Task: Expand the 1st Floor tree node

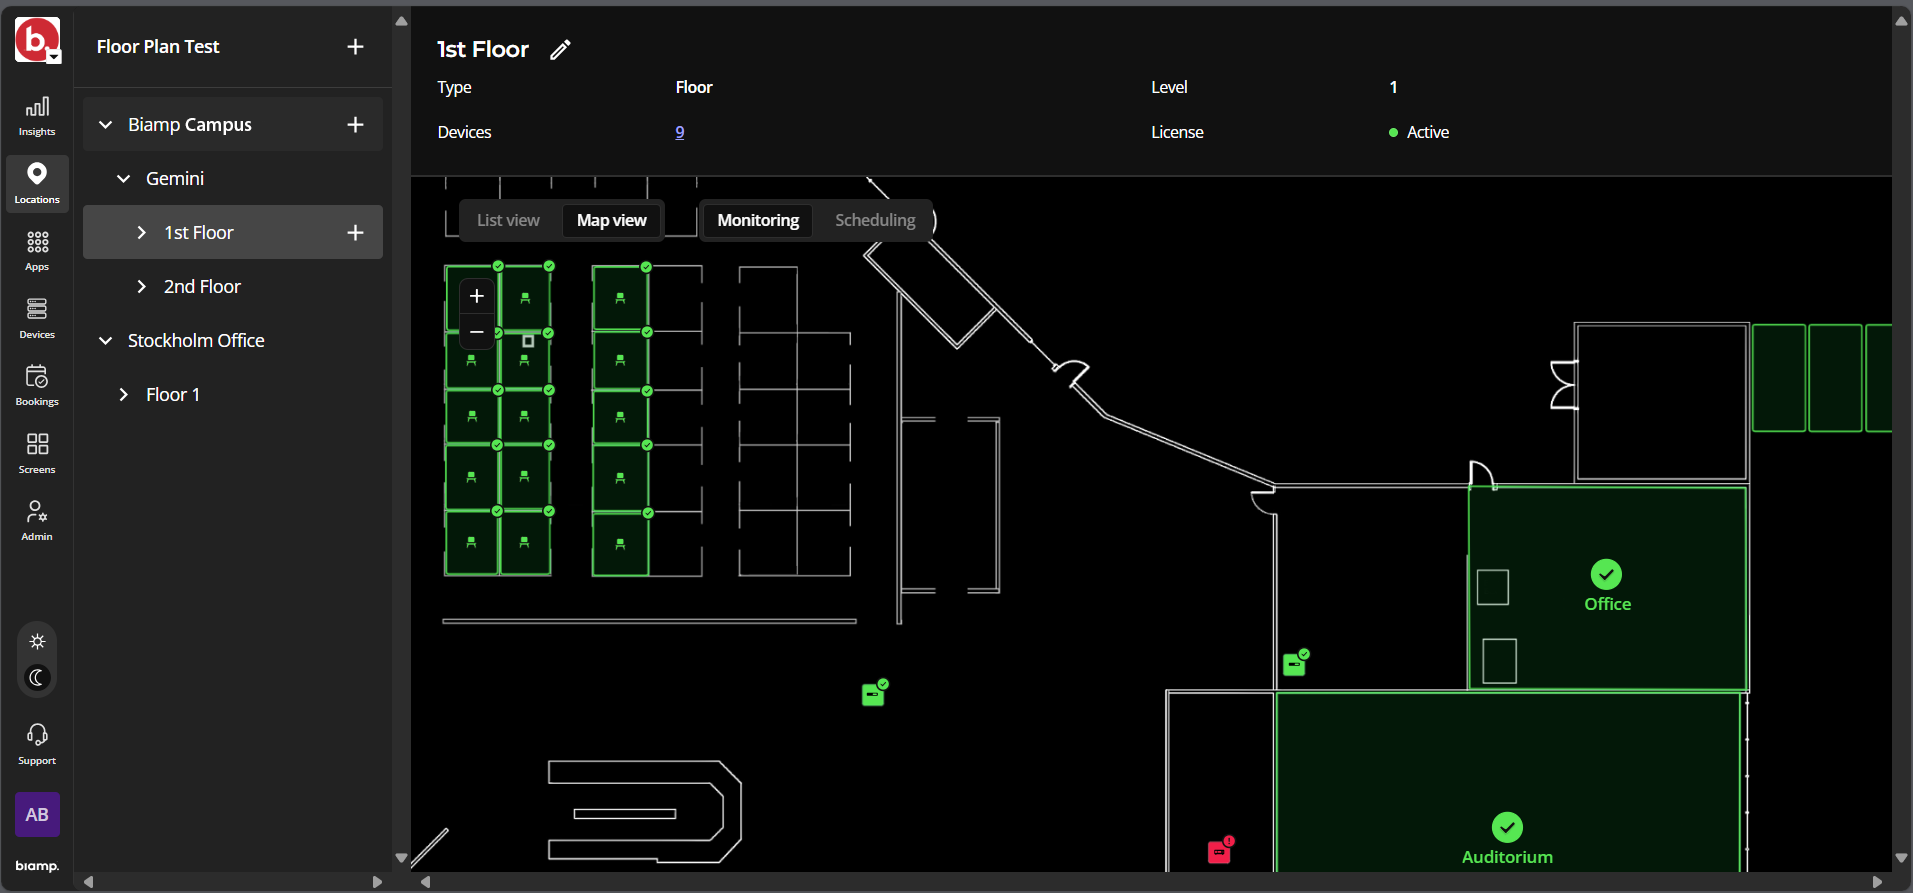Action: [141, 233]
